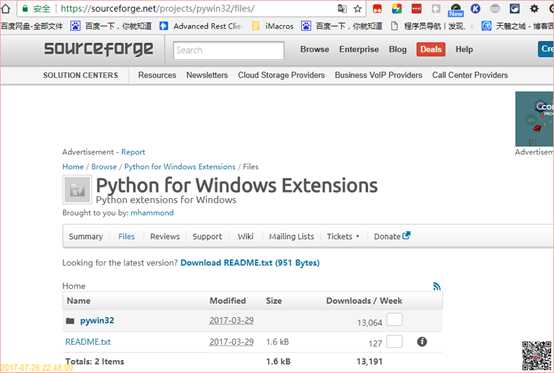
Task: Open the mhammond author profile link
Action: coord(152,213)
